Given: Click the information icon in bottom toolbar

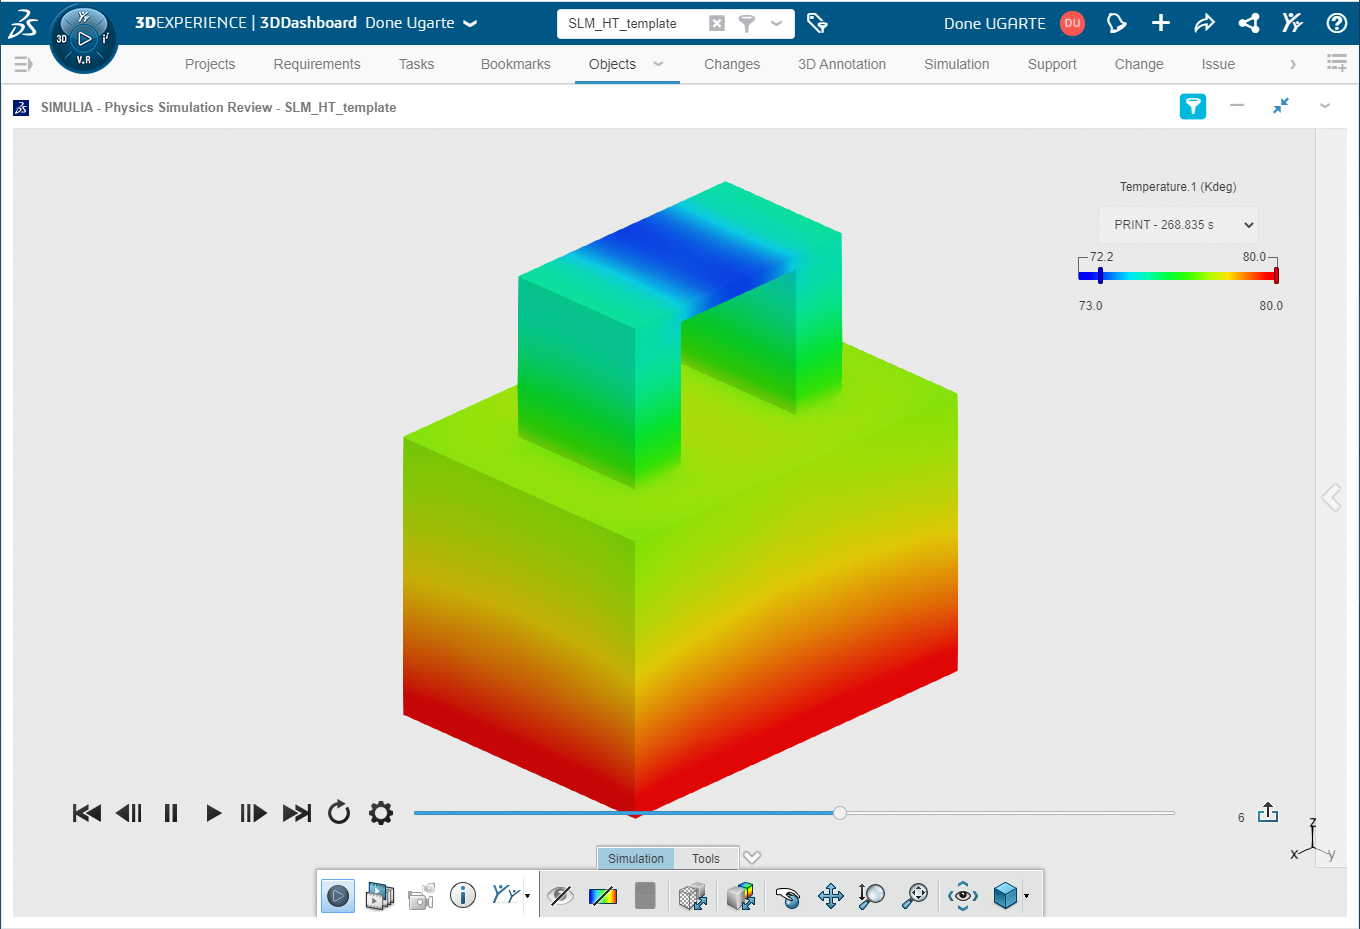Looking at the screenshot, I should (462, 895).
